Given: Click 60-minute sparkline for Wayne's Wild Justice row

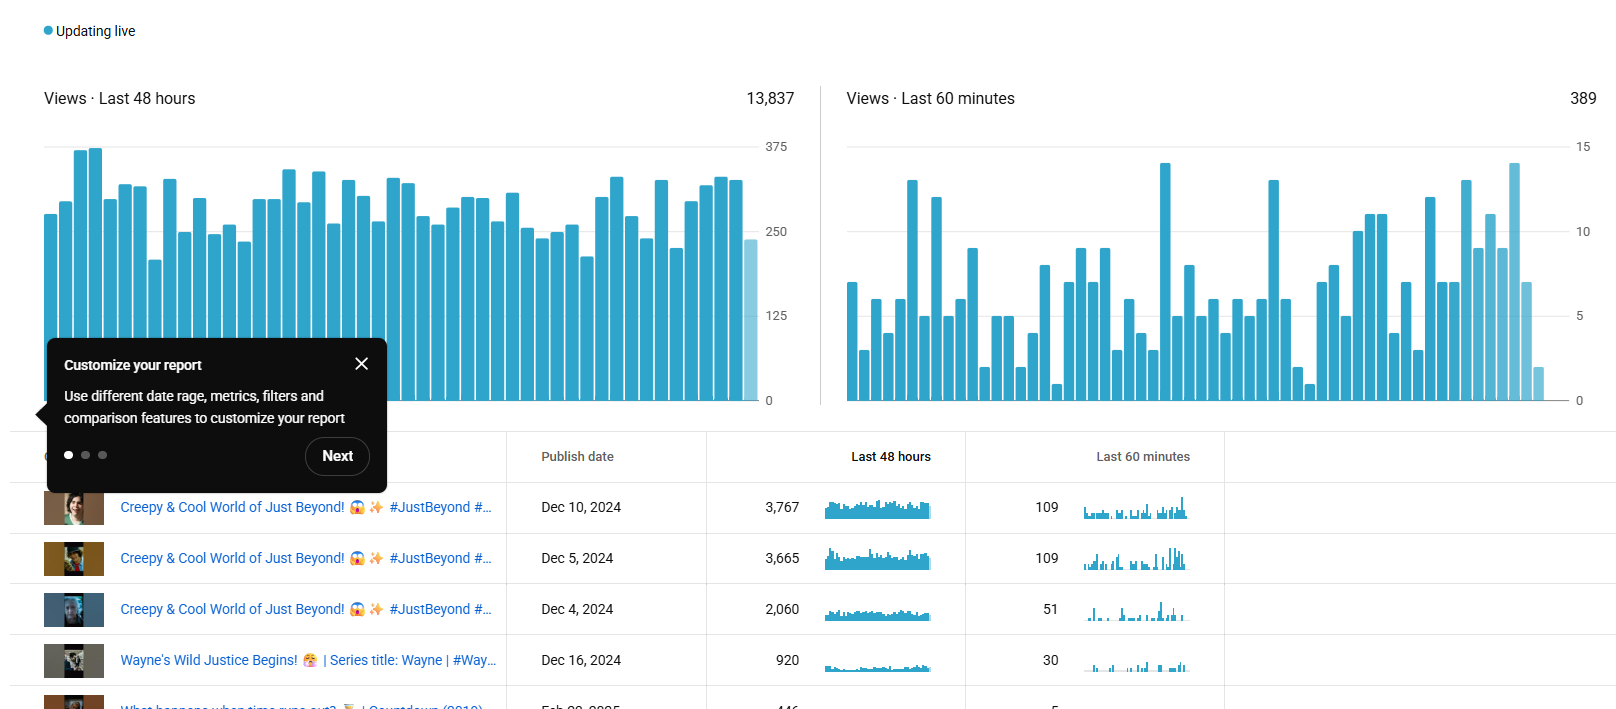Looking at the screenshot, I should click(1136, 665).
